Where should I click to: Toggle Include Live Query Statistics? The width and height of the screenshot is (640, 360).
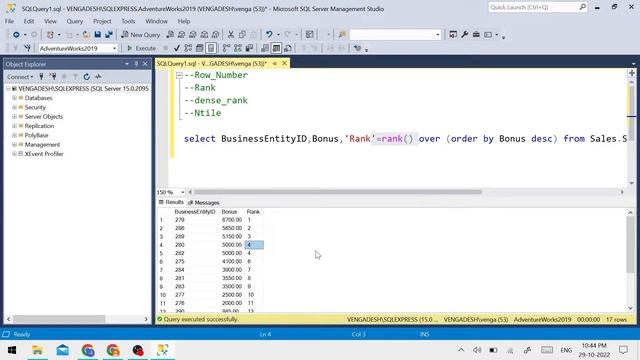(x=238, y=48)
